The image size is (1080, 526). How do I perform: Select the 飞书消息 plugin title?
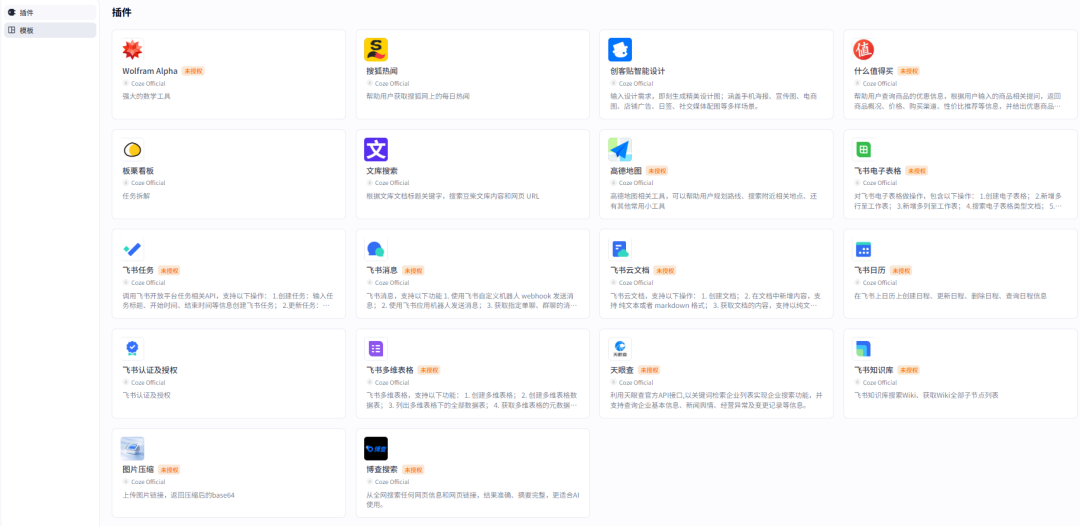click(x=382, y=271)
